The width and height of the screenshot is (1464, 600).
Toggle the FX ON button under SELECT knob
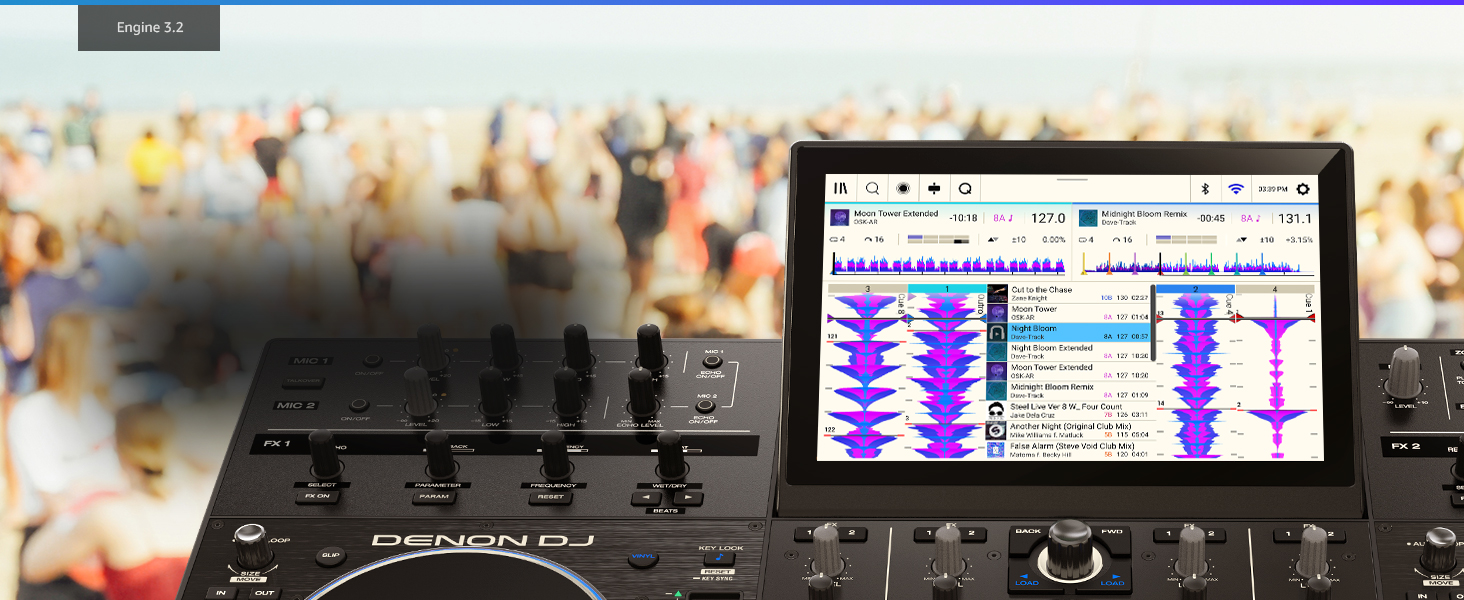click(318, 496)
